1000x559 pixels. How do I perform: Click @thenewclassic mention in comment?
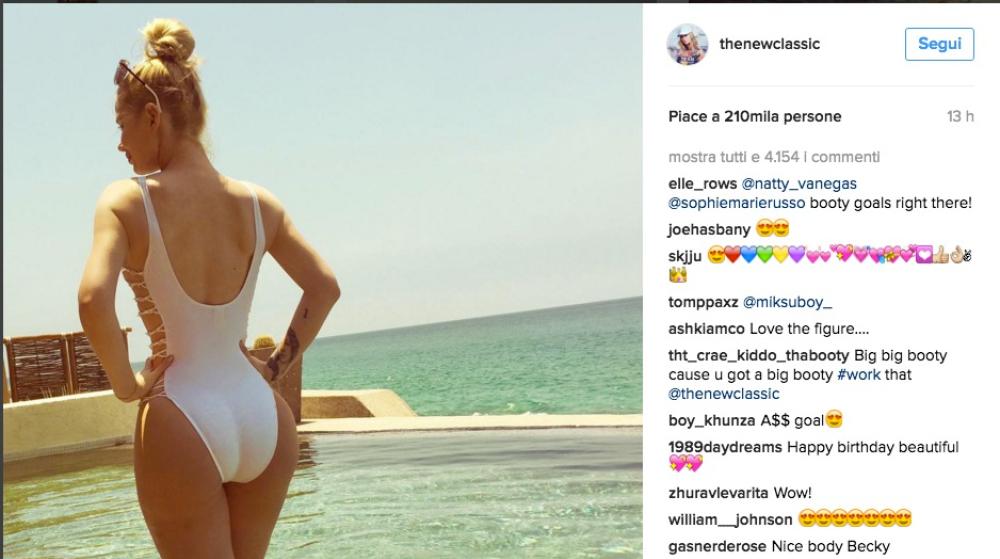(724, 394)
